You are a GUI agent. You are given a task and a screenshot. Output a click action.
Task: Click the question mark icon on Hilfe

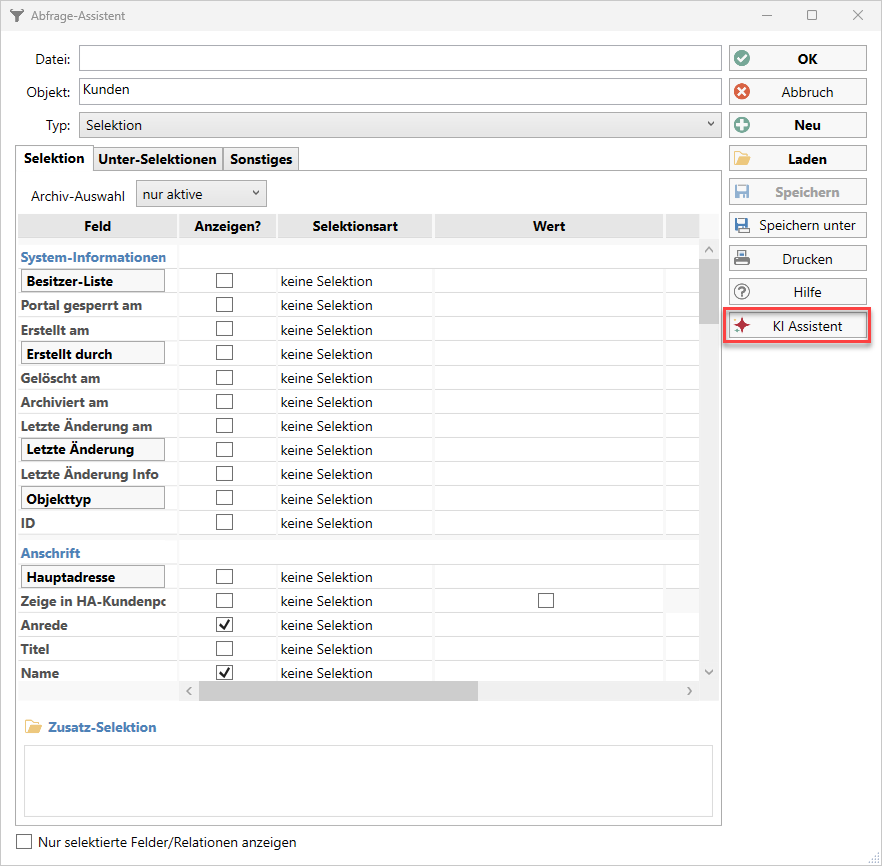742,292
